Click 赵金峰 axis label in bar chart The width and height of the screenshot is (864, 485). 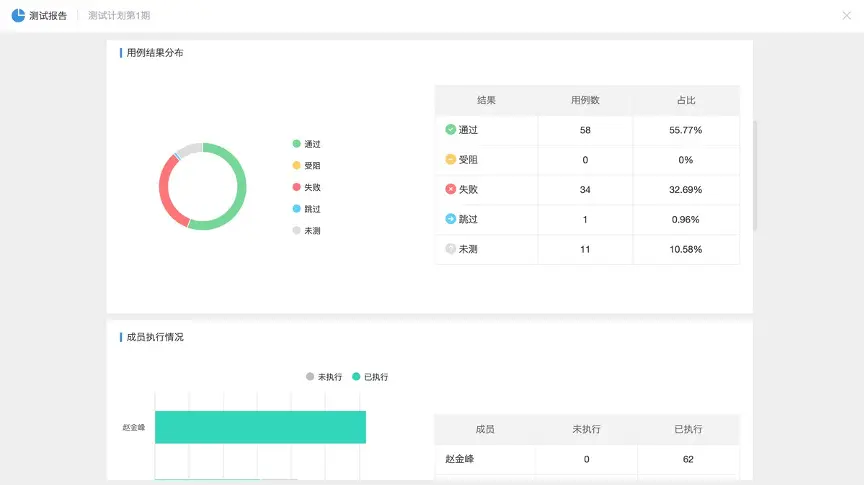134,427
